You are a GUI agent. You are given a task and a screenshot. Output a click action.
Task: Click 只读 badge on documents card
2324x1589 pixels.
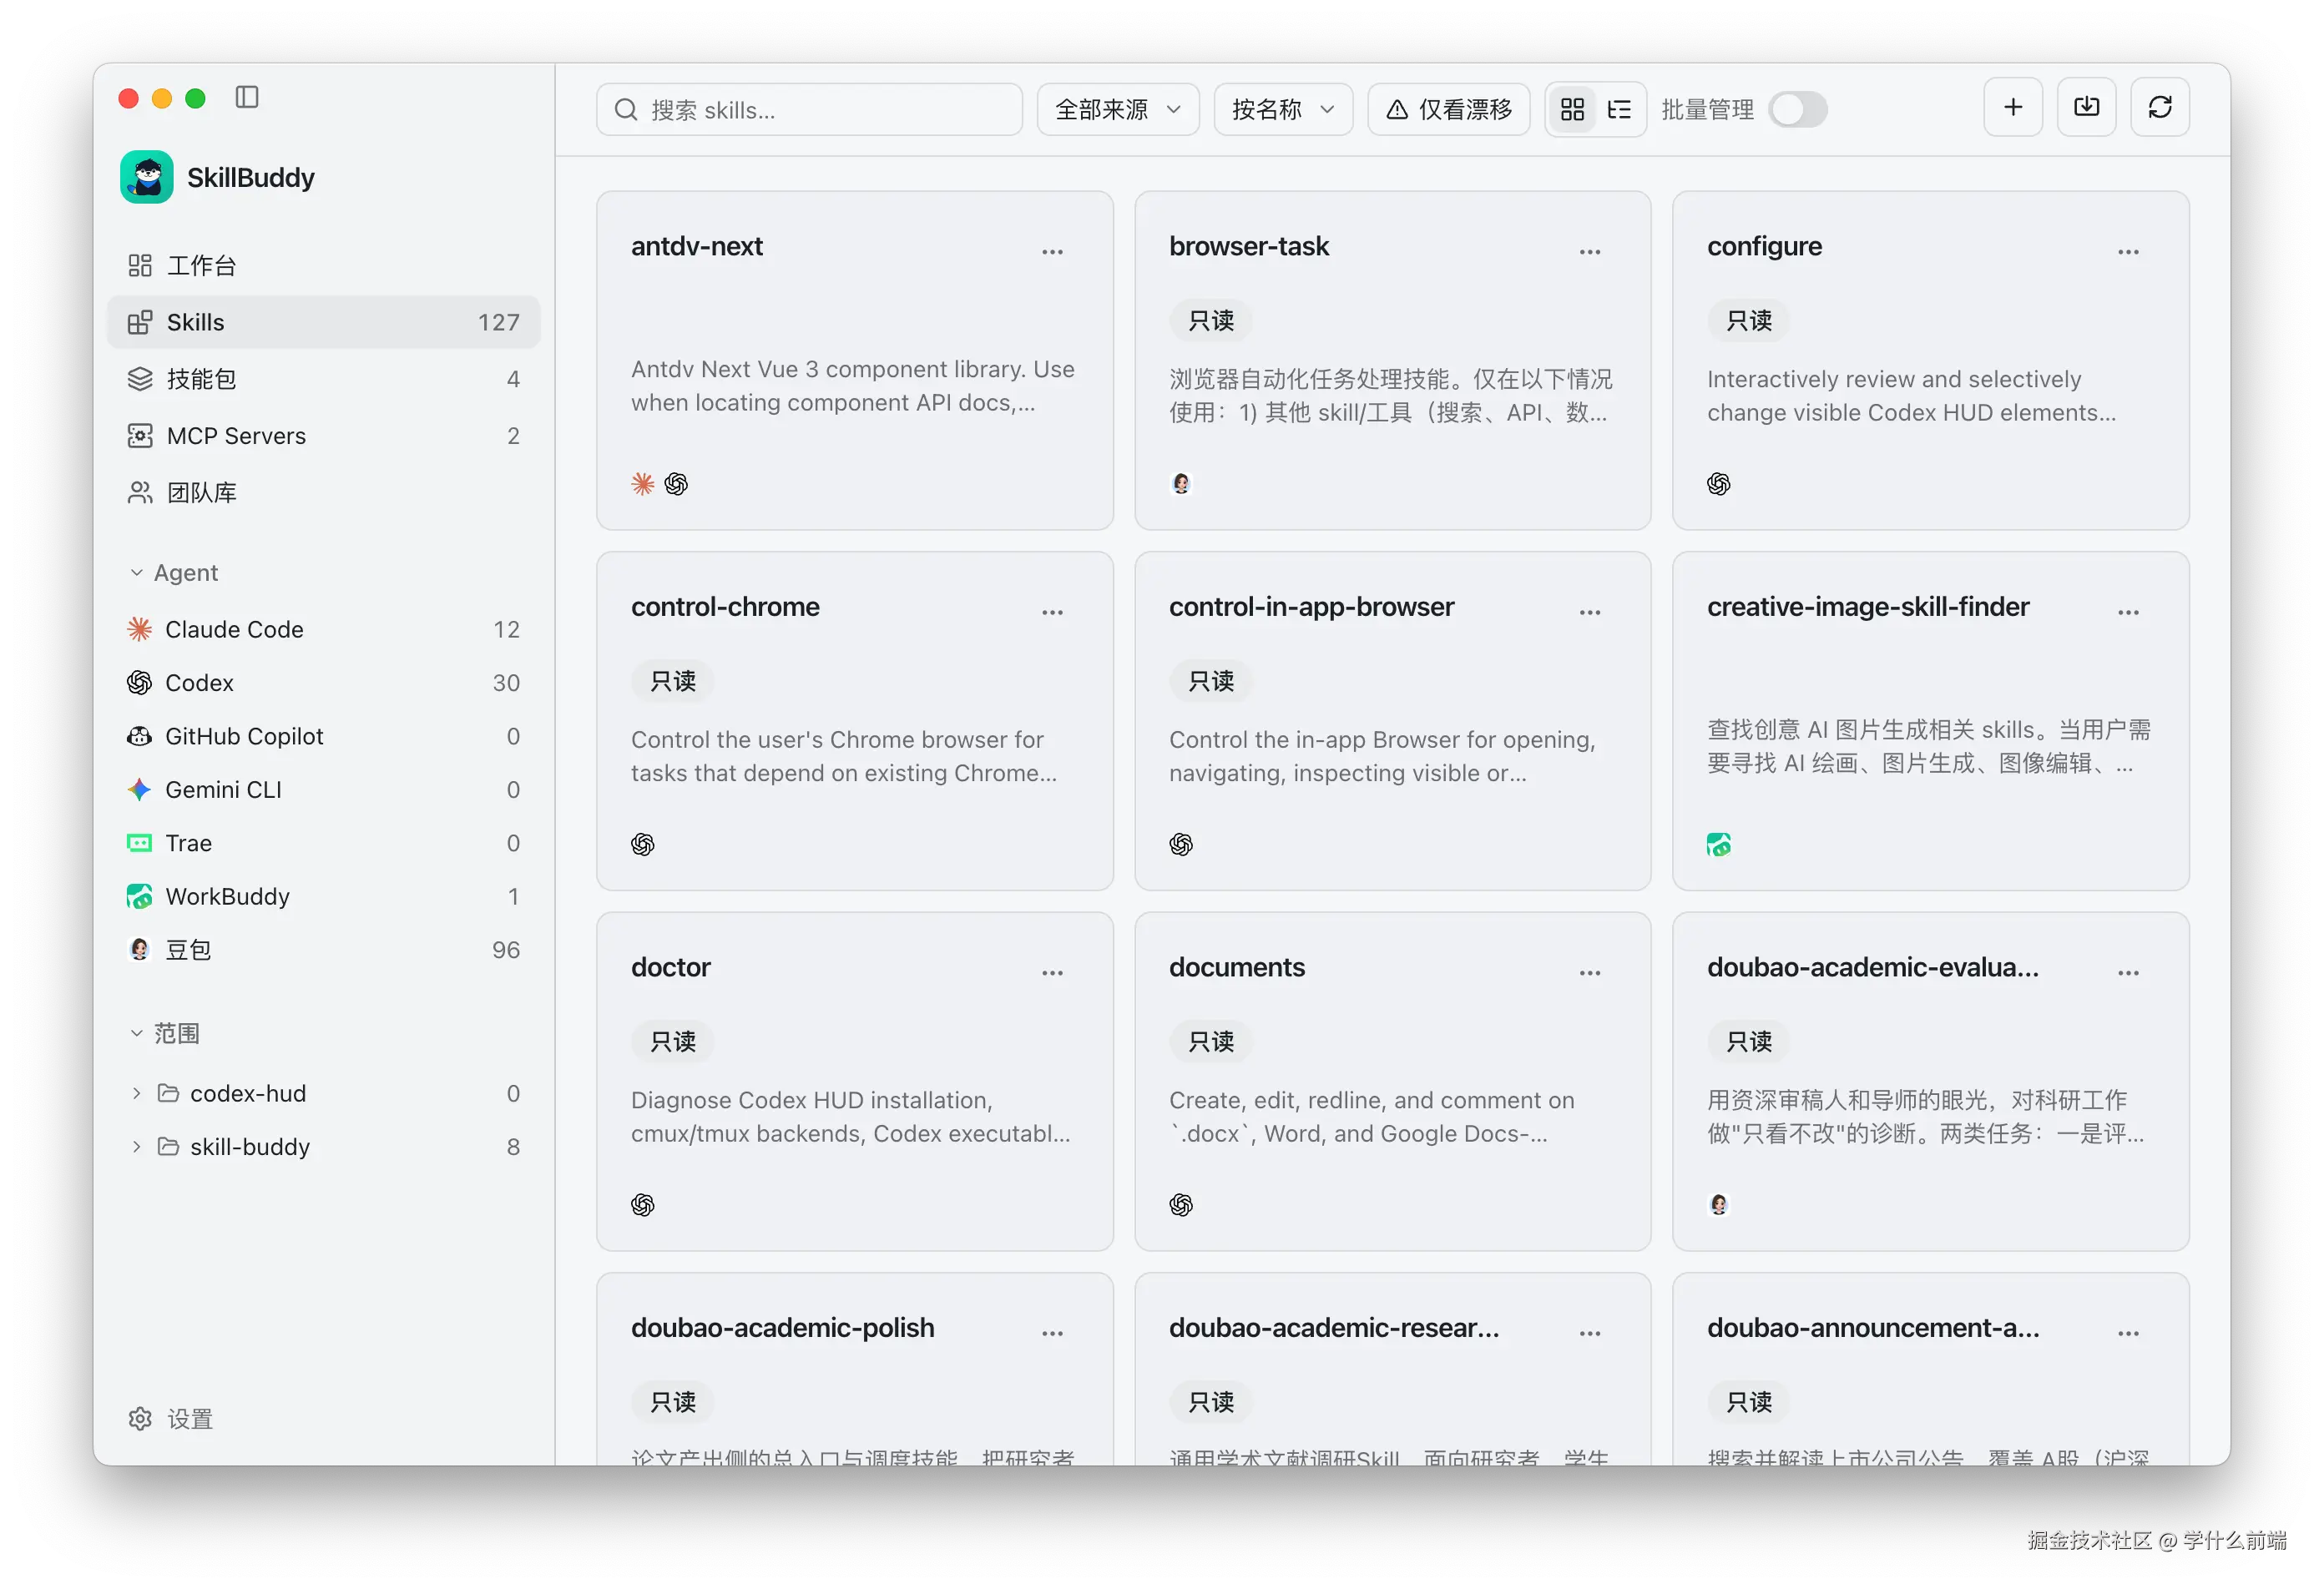click(1210, 1042)
